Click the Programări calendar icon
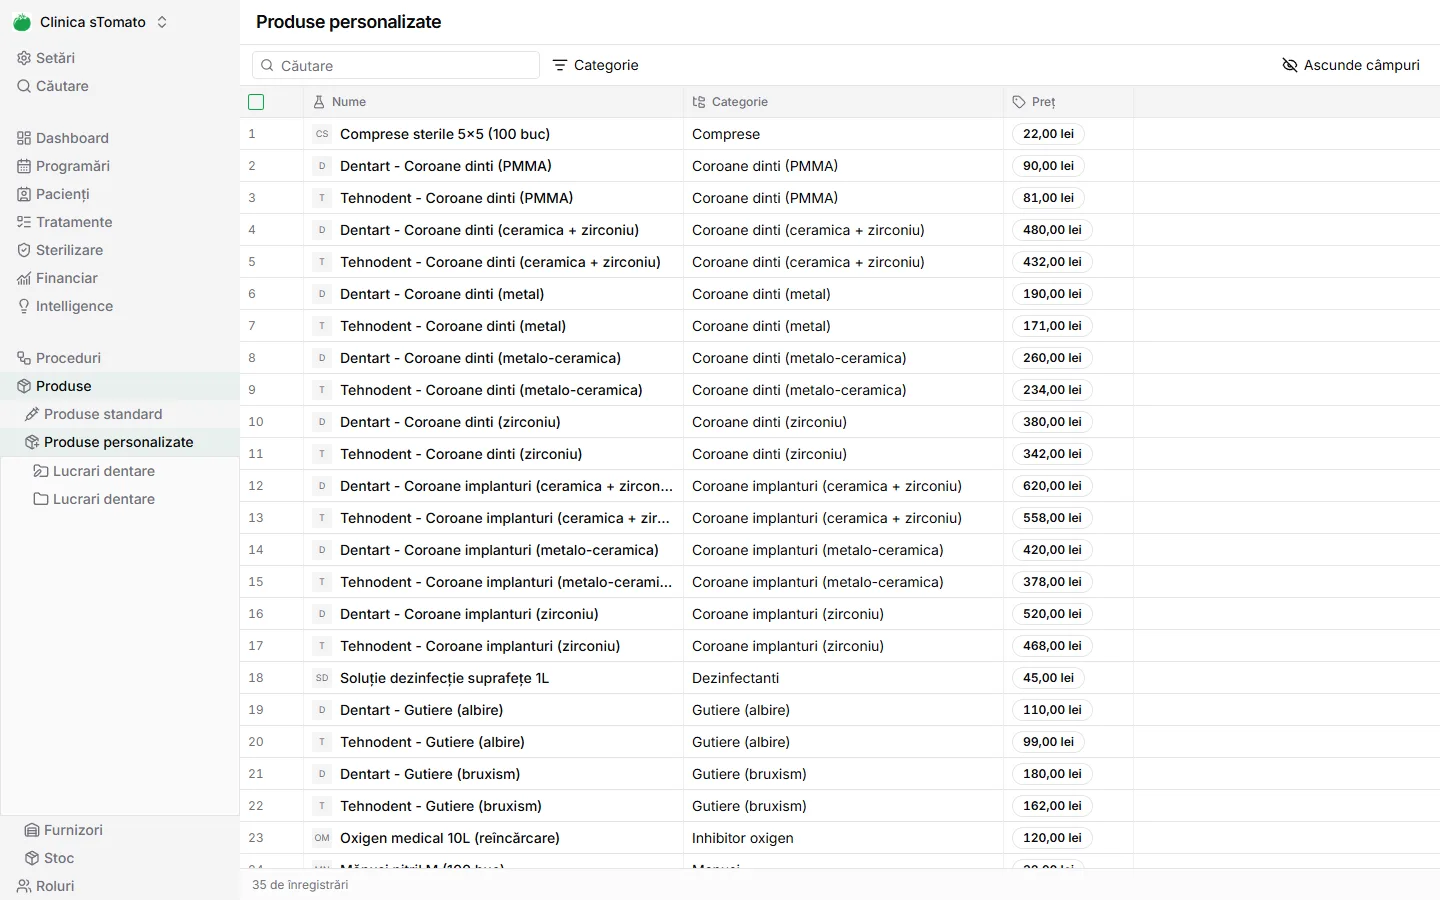1440x900 pixels. coord(24,166)
